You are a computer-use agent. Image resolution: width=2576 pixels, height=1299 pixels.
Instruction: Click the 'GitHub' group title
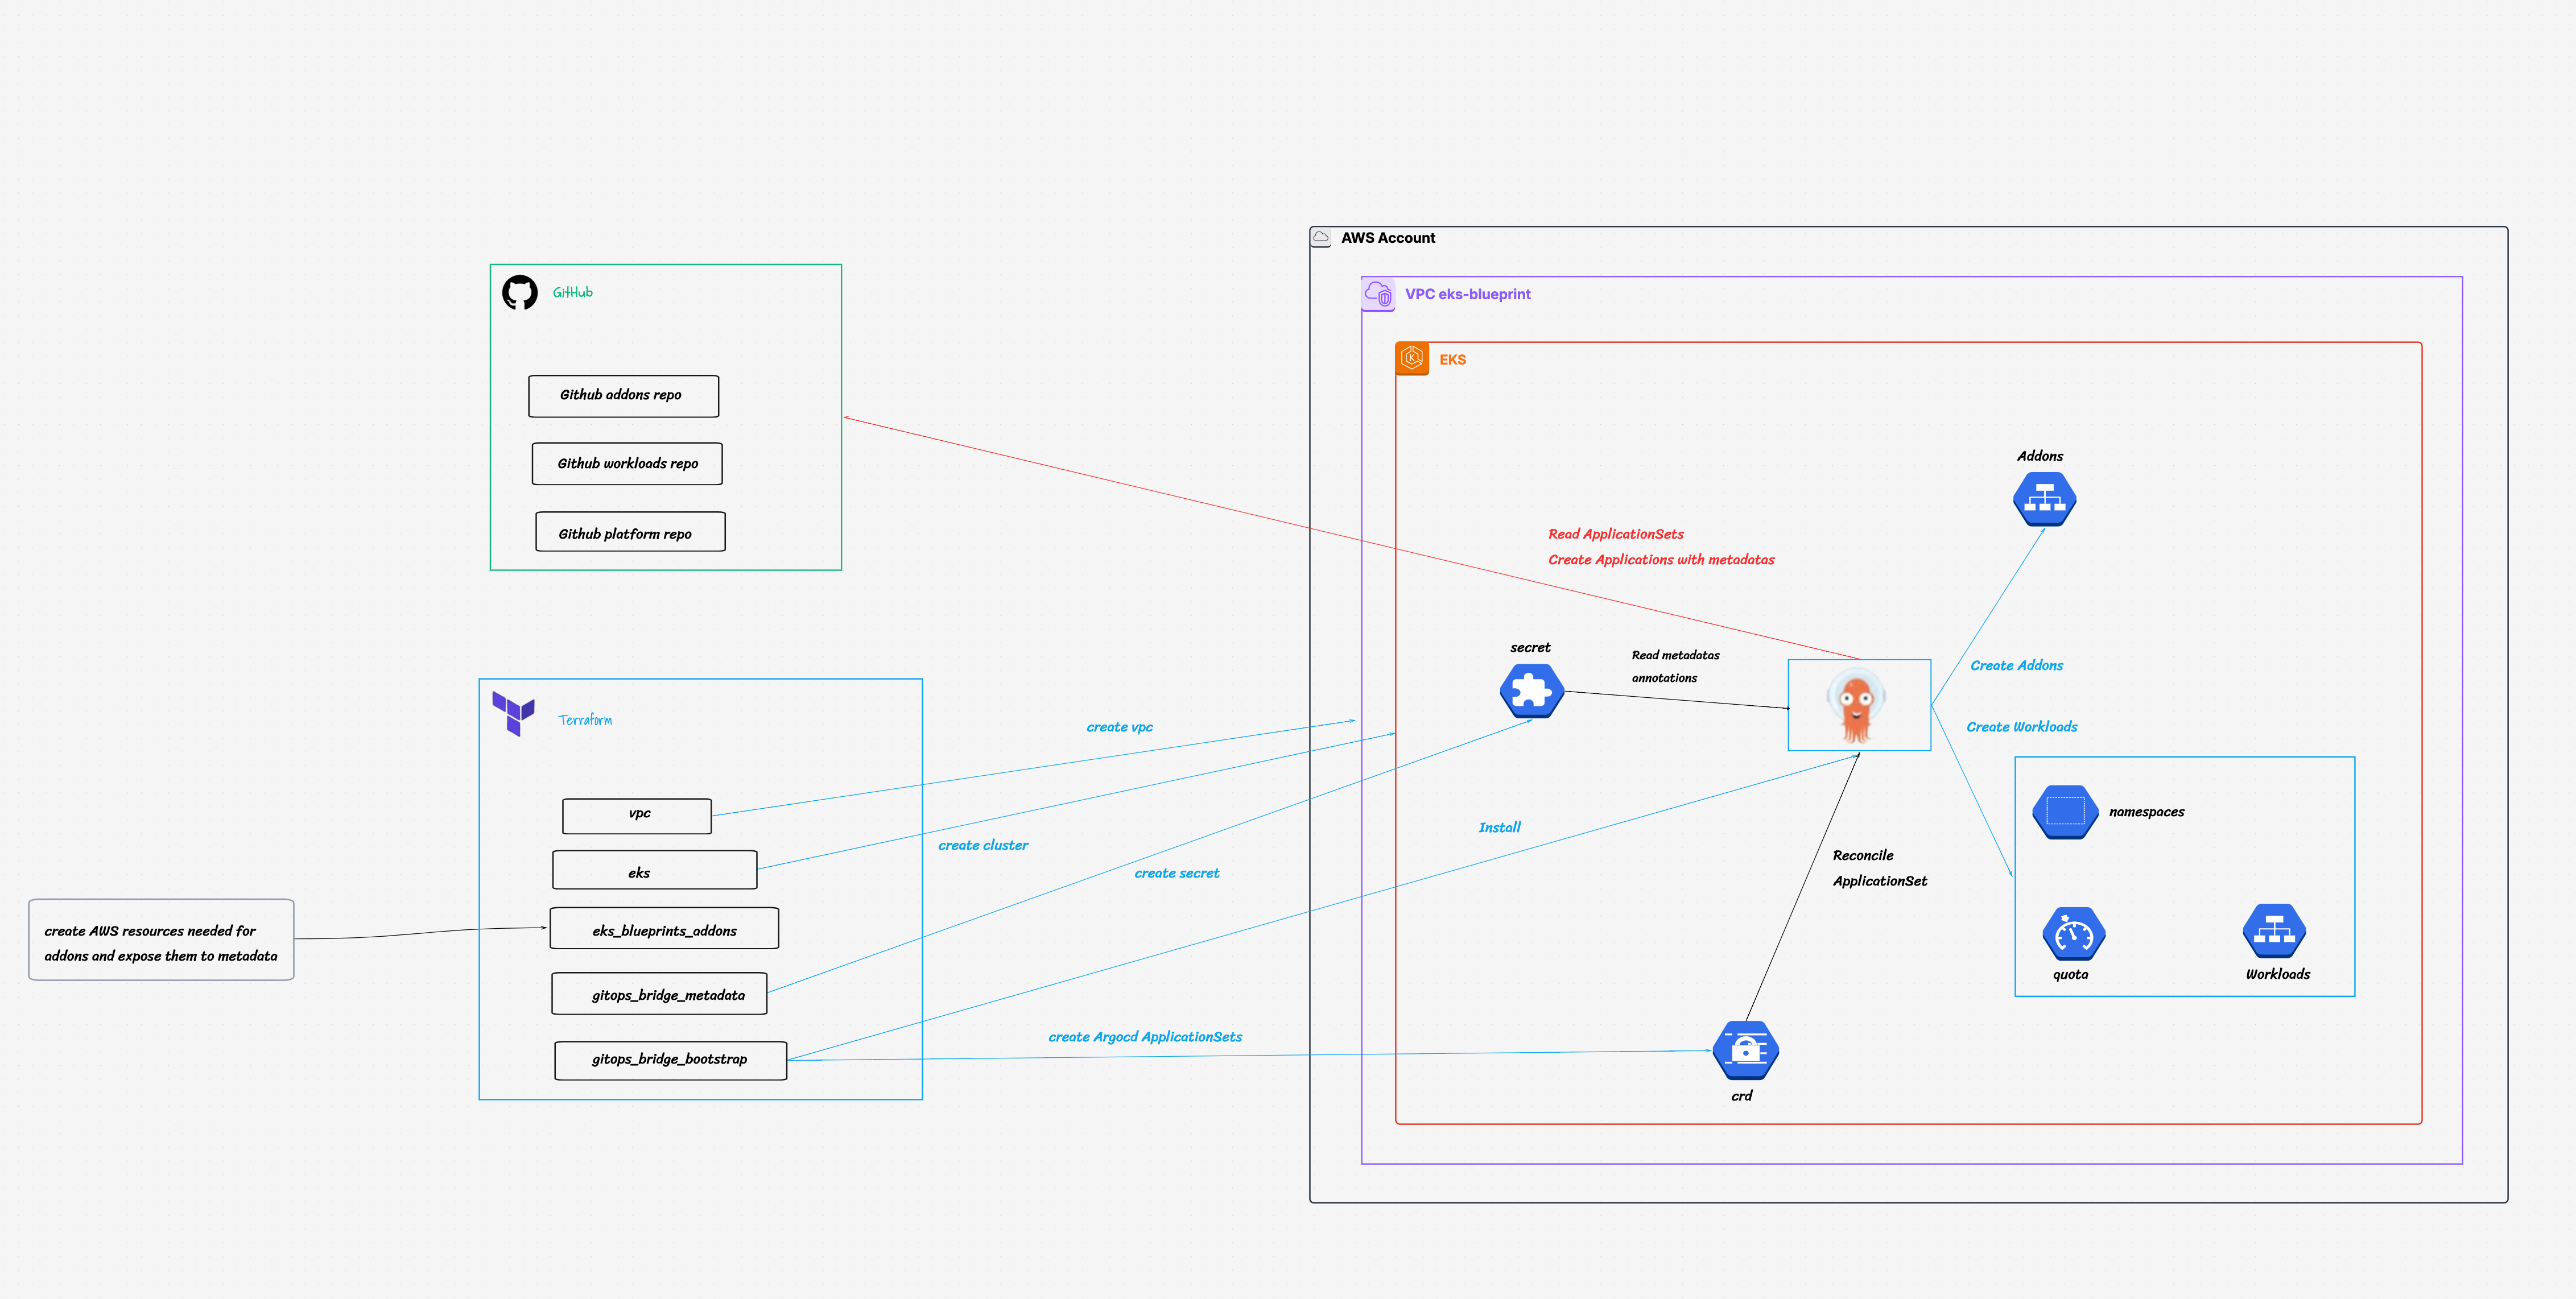coord(572,292)
